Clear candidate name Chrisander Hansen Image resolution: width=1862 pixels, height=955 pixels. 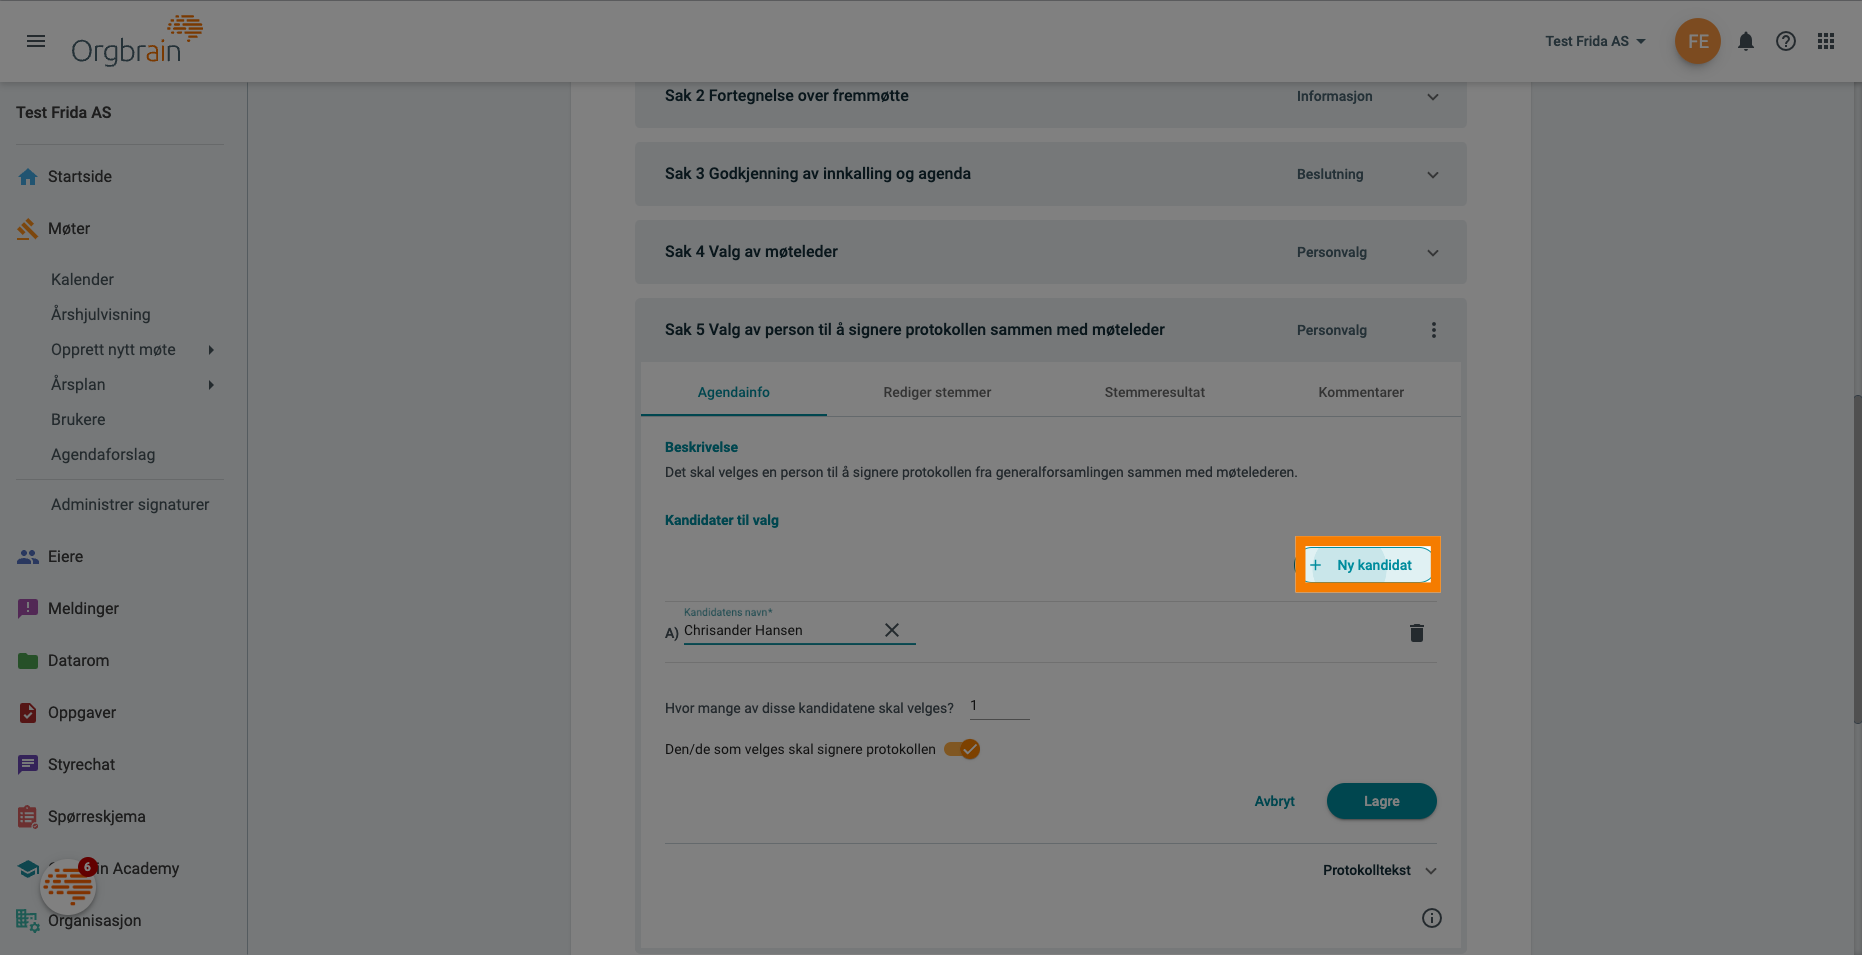pyautogui.click(x=892, y=630)
